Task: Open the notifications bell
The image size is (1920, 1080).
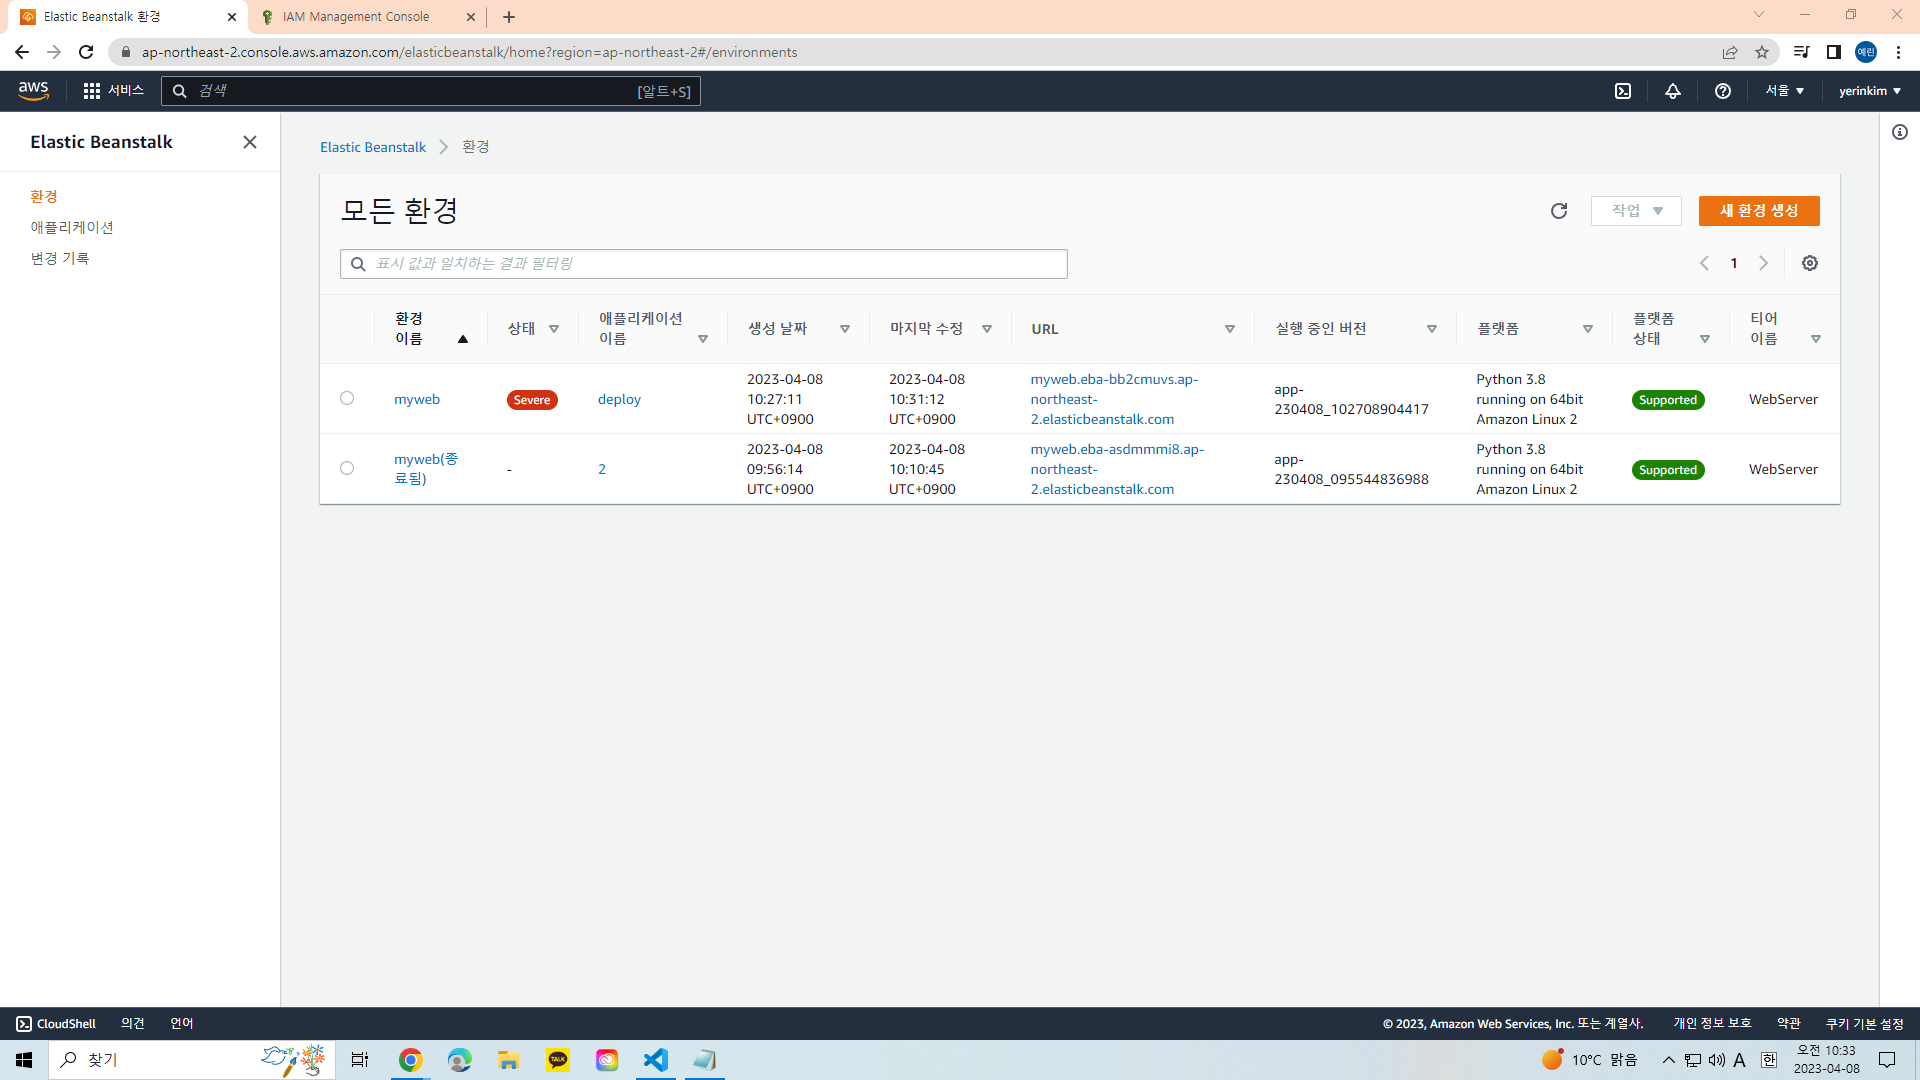Action: 1673,91
